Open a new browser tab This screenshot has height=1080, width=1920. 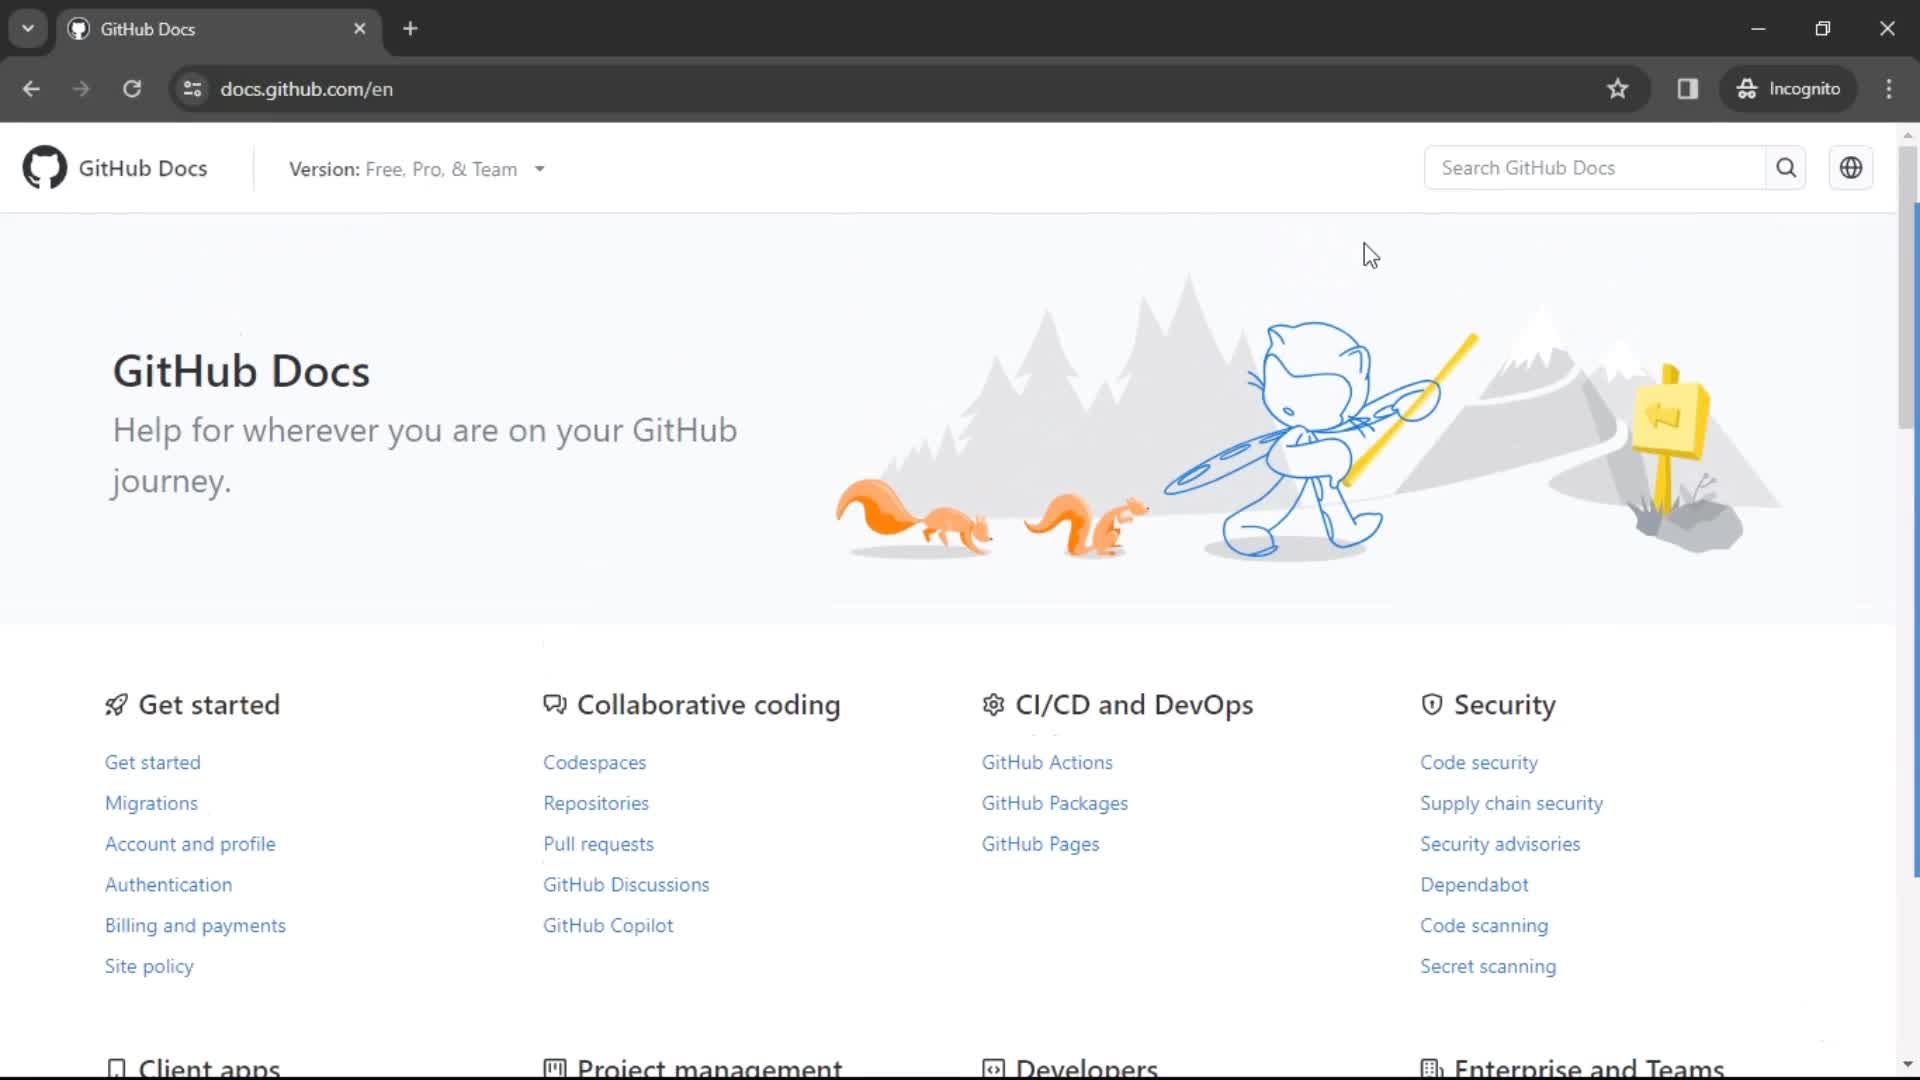410,29
